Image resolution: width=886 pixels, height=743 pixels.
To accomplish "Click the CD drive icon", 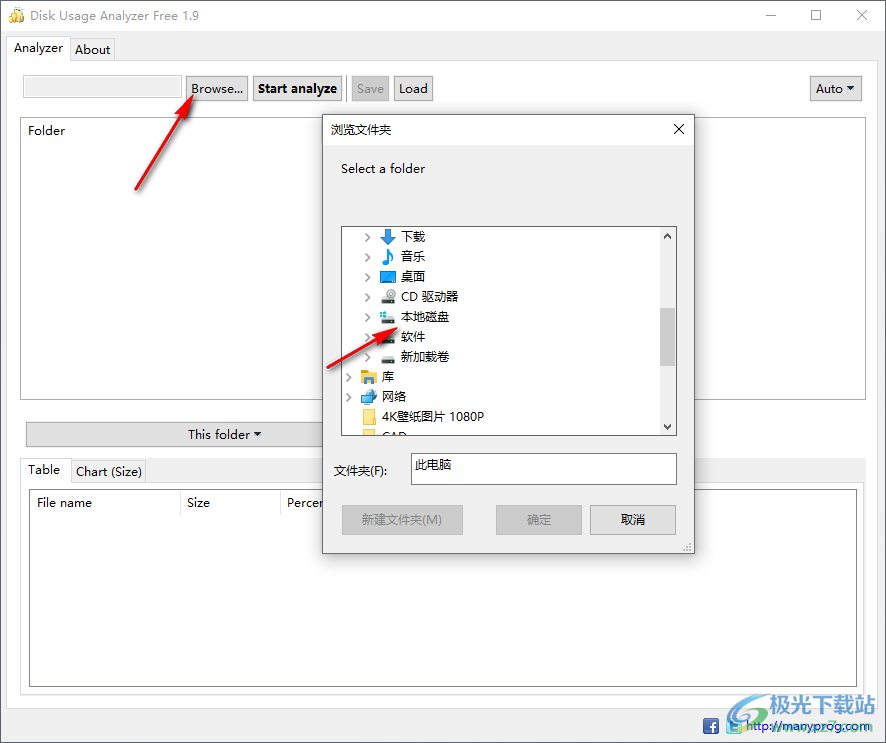I will point(388,297).
